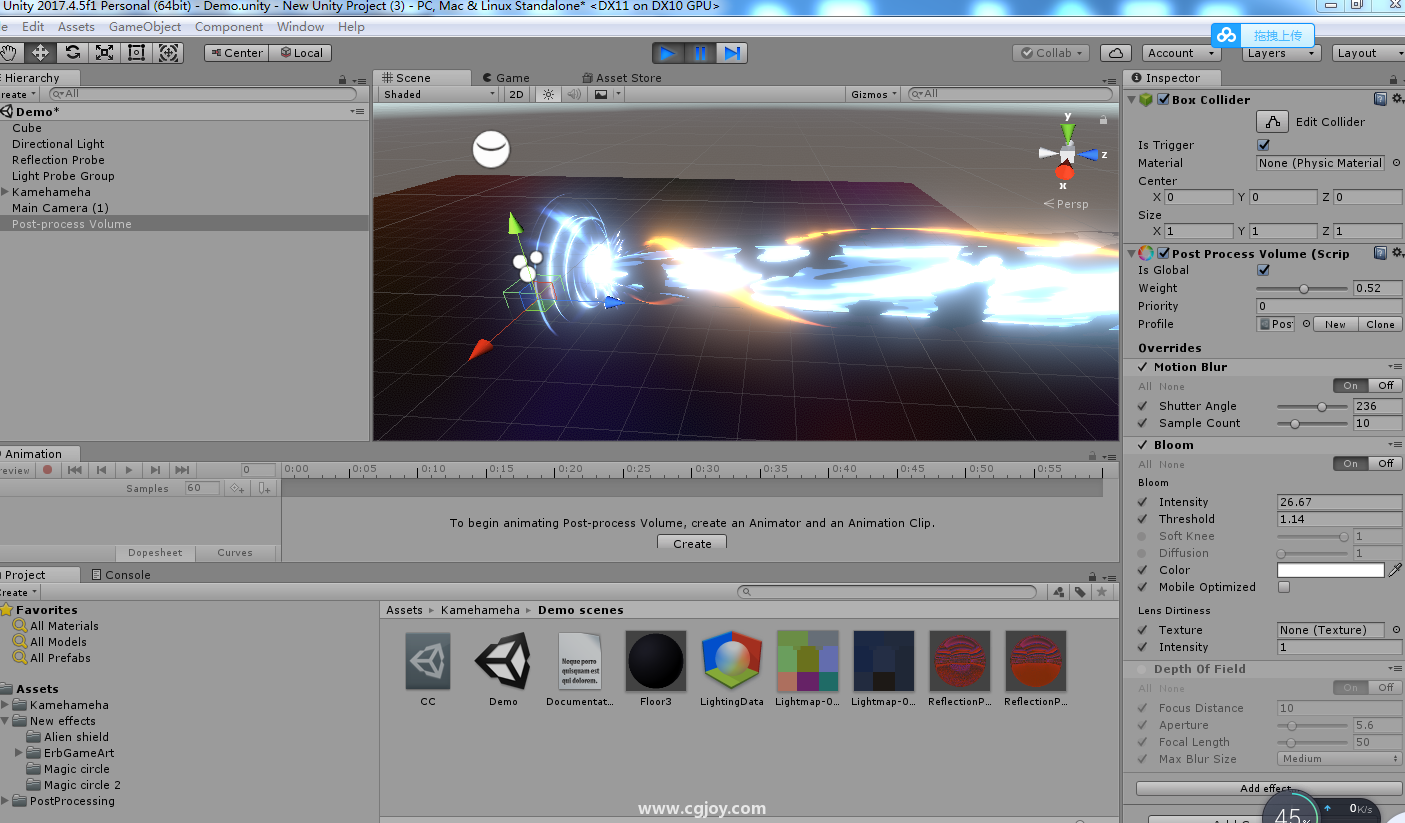Toggle Box Collider enabled checkbox
The image size is (1405, 823).
(x=1163, y=99)
